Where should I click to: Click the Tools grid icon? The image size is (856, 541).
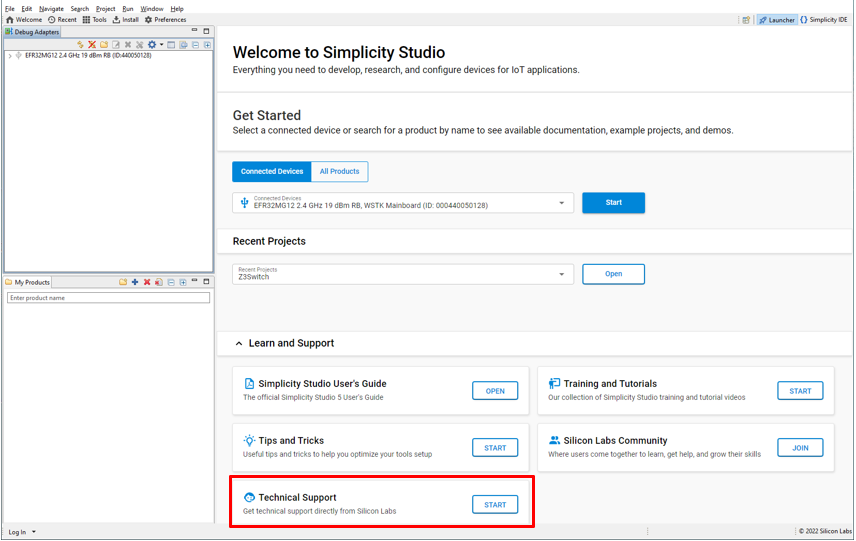tap(86, 19)
